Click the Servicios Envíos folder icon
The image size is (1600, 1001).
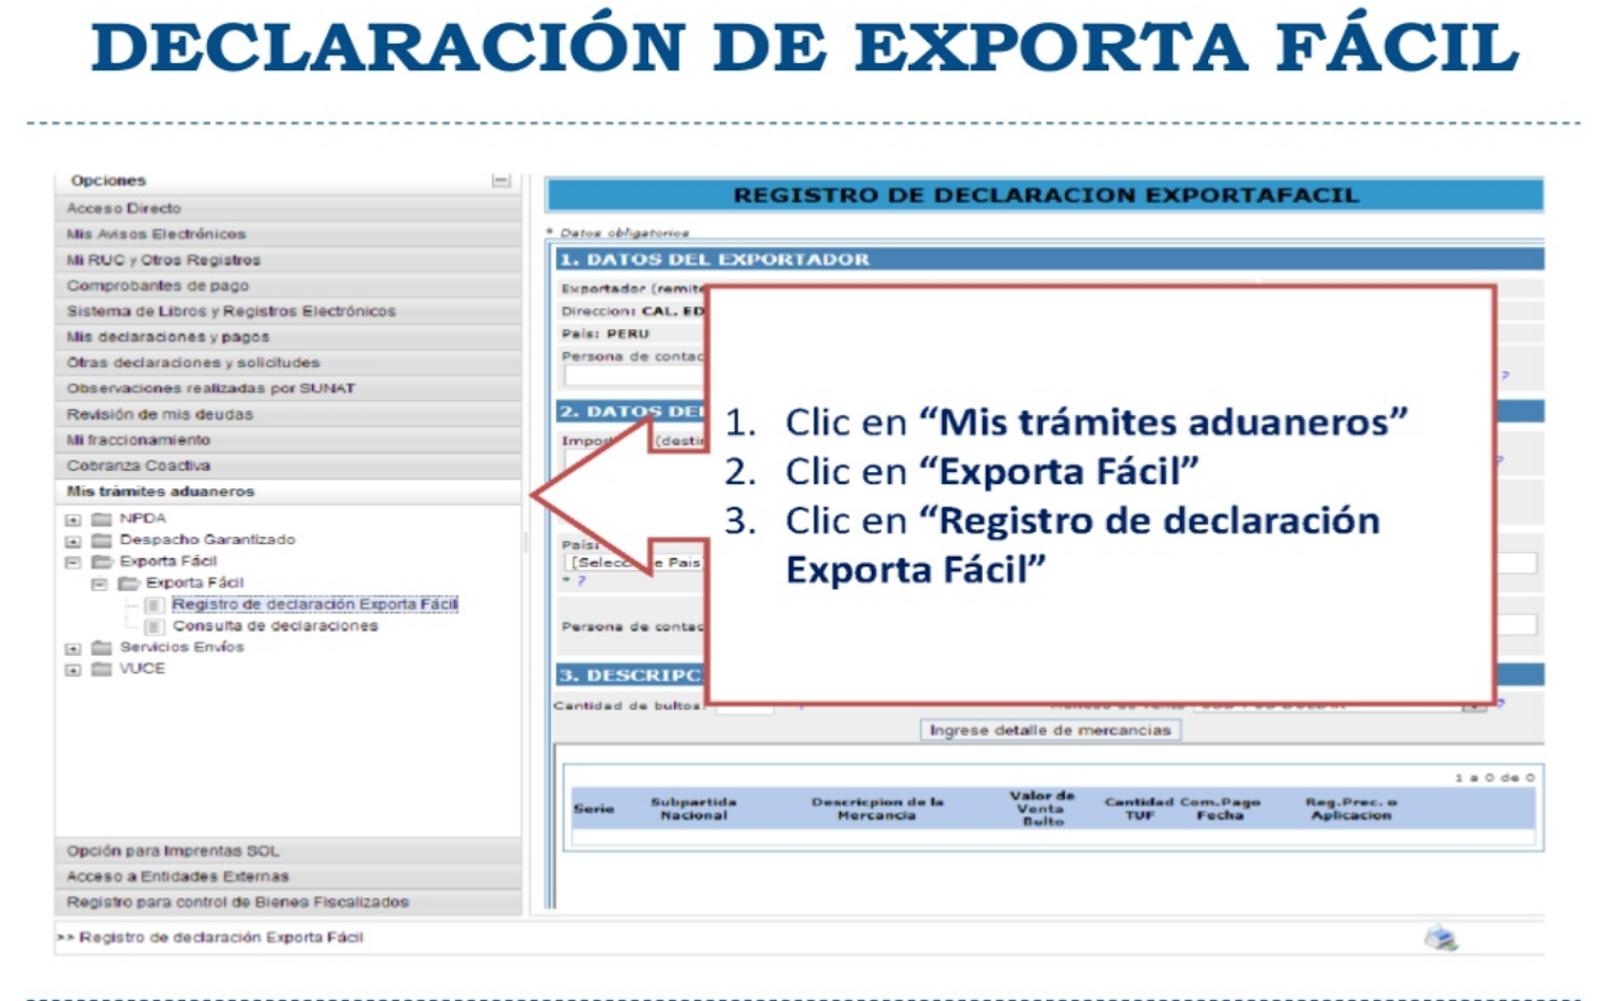click(x=103, y=647)
